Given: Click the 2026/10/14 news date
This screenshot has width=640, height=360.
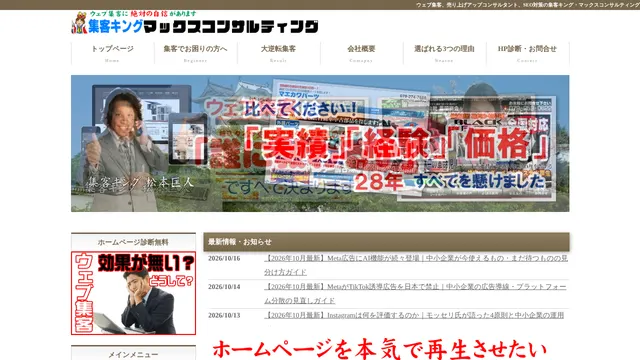Looking at the screenshot, I should (224, 287).
